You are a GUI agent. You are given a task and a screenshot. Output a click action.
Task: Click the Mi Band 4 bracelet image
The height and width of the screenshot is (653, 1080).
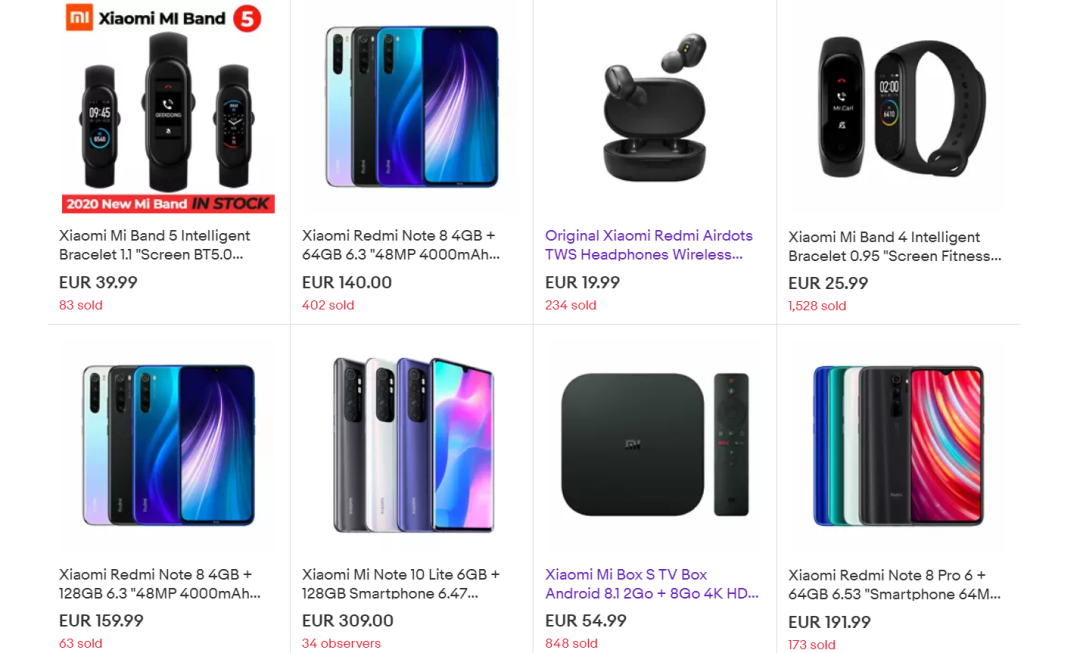(x=897, y=108)
